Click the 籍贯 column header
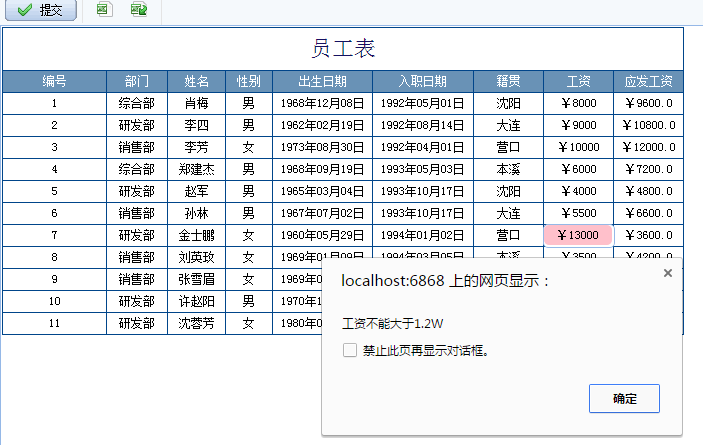Screen dimensions: 703x445 [x=508, y=81]
